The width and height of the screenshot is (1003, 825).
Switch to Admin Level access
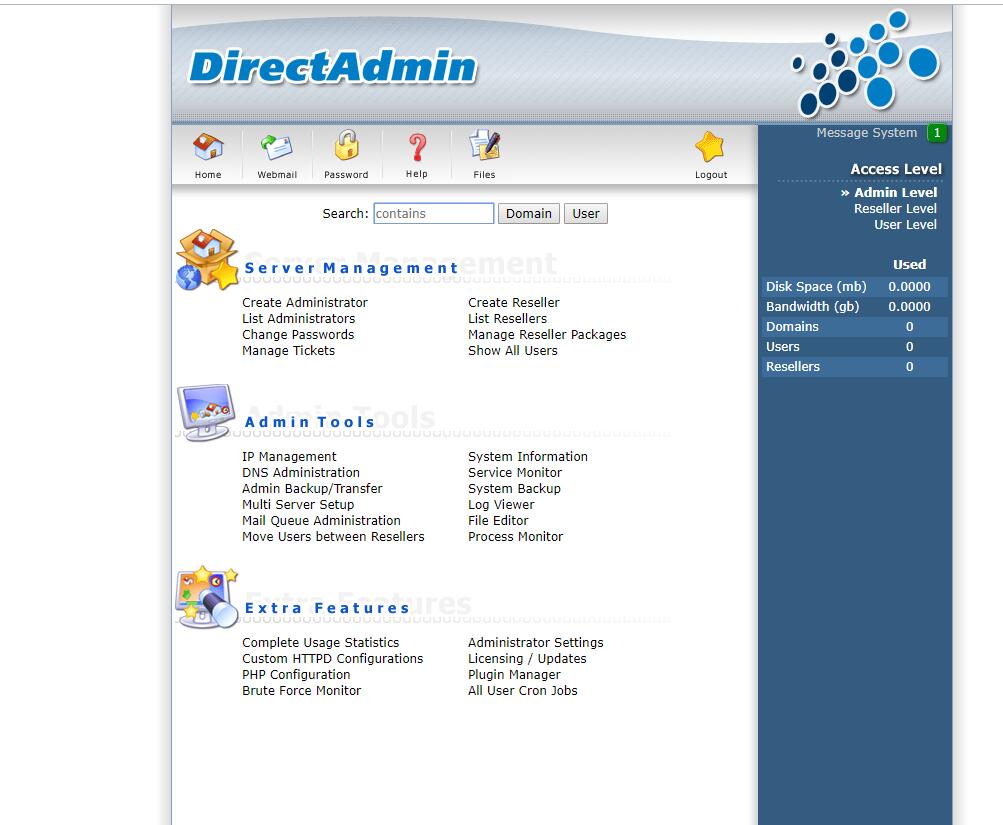pyautogui.click(x=895, y=192)
